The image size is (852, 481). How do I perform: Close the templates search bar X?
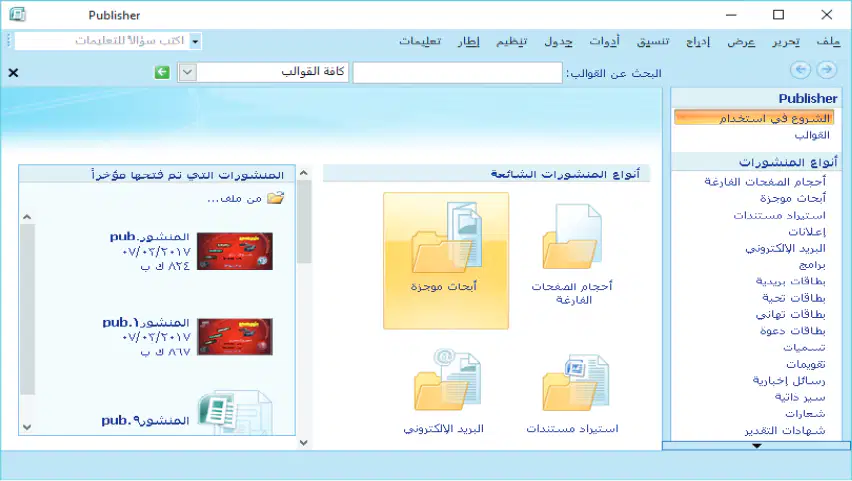coord(14,72)
